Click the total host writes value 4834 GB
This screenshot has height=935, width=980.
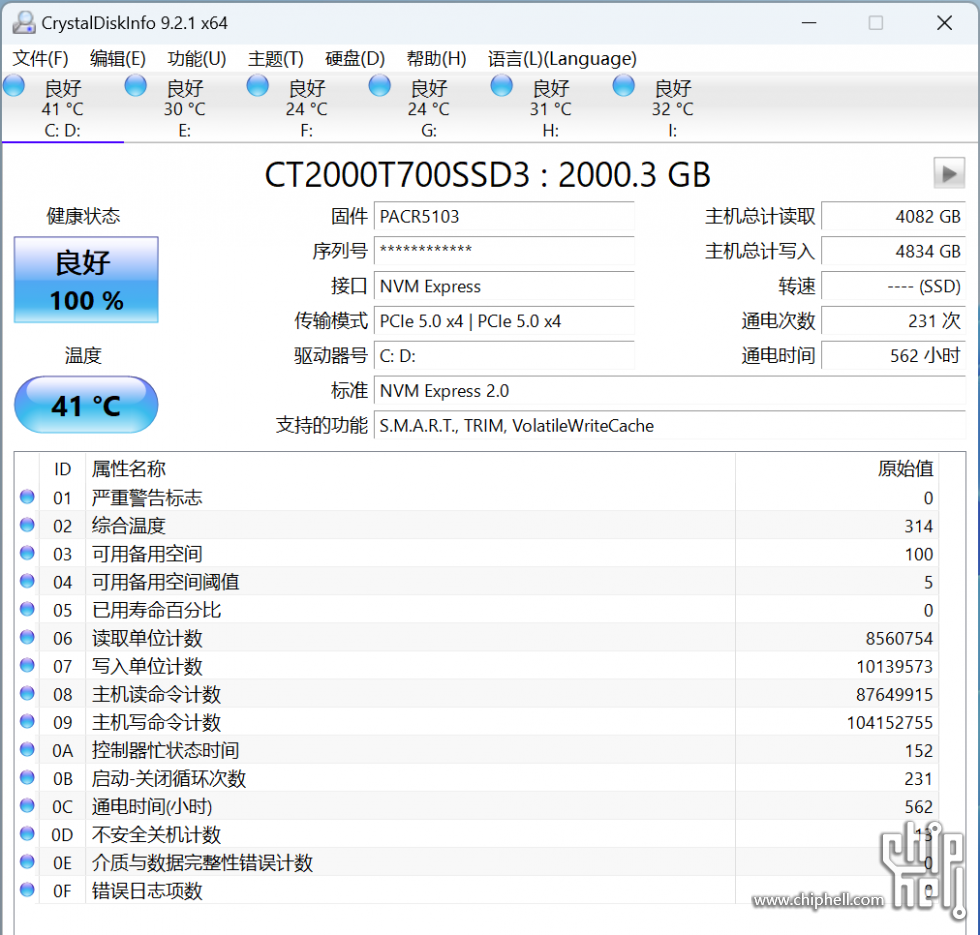894,251
